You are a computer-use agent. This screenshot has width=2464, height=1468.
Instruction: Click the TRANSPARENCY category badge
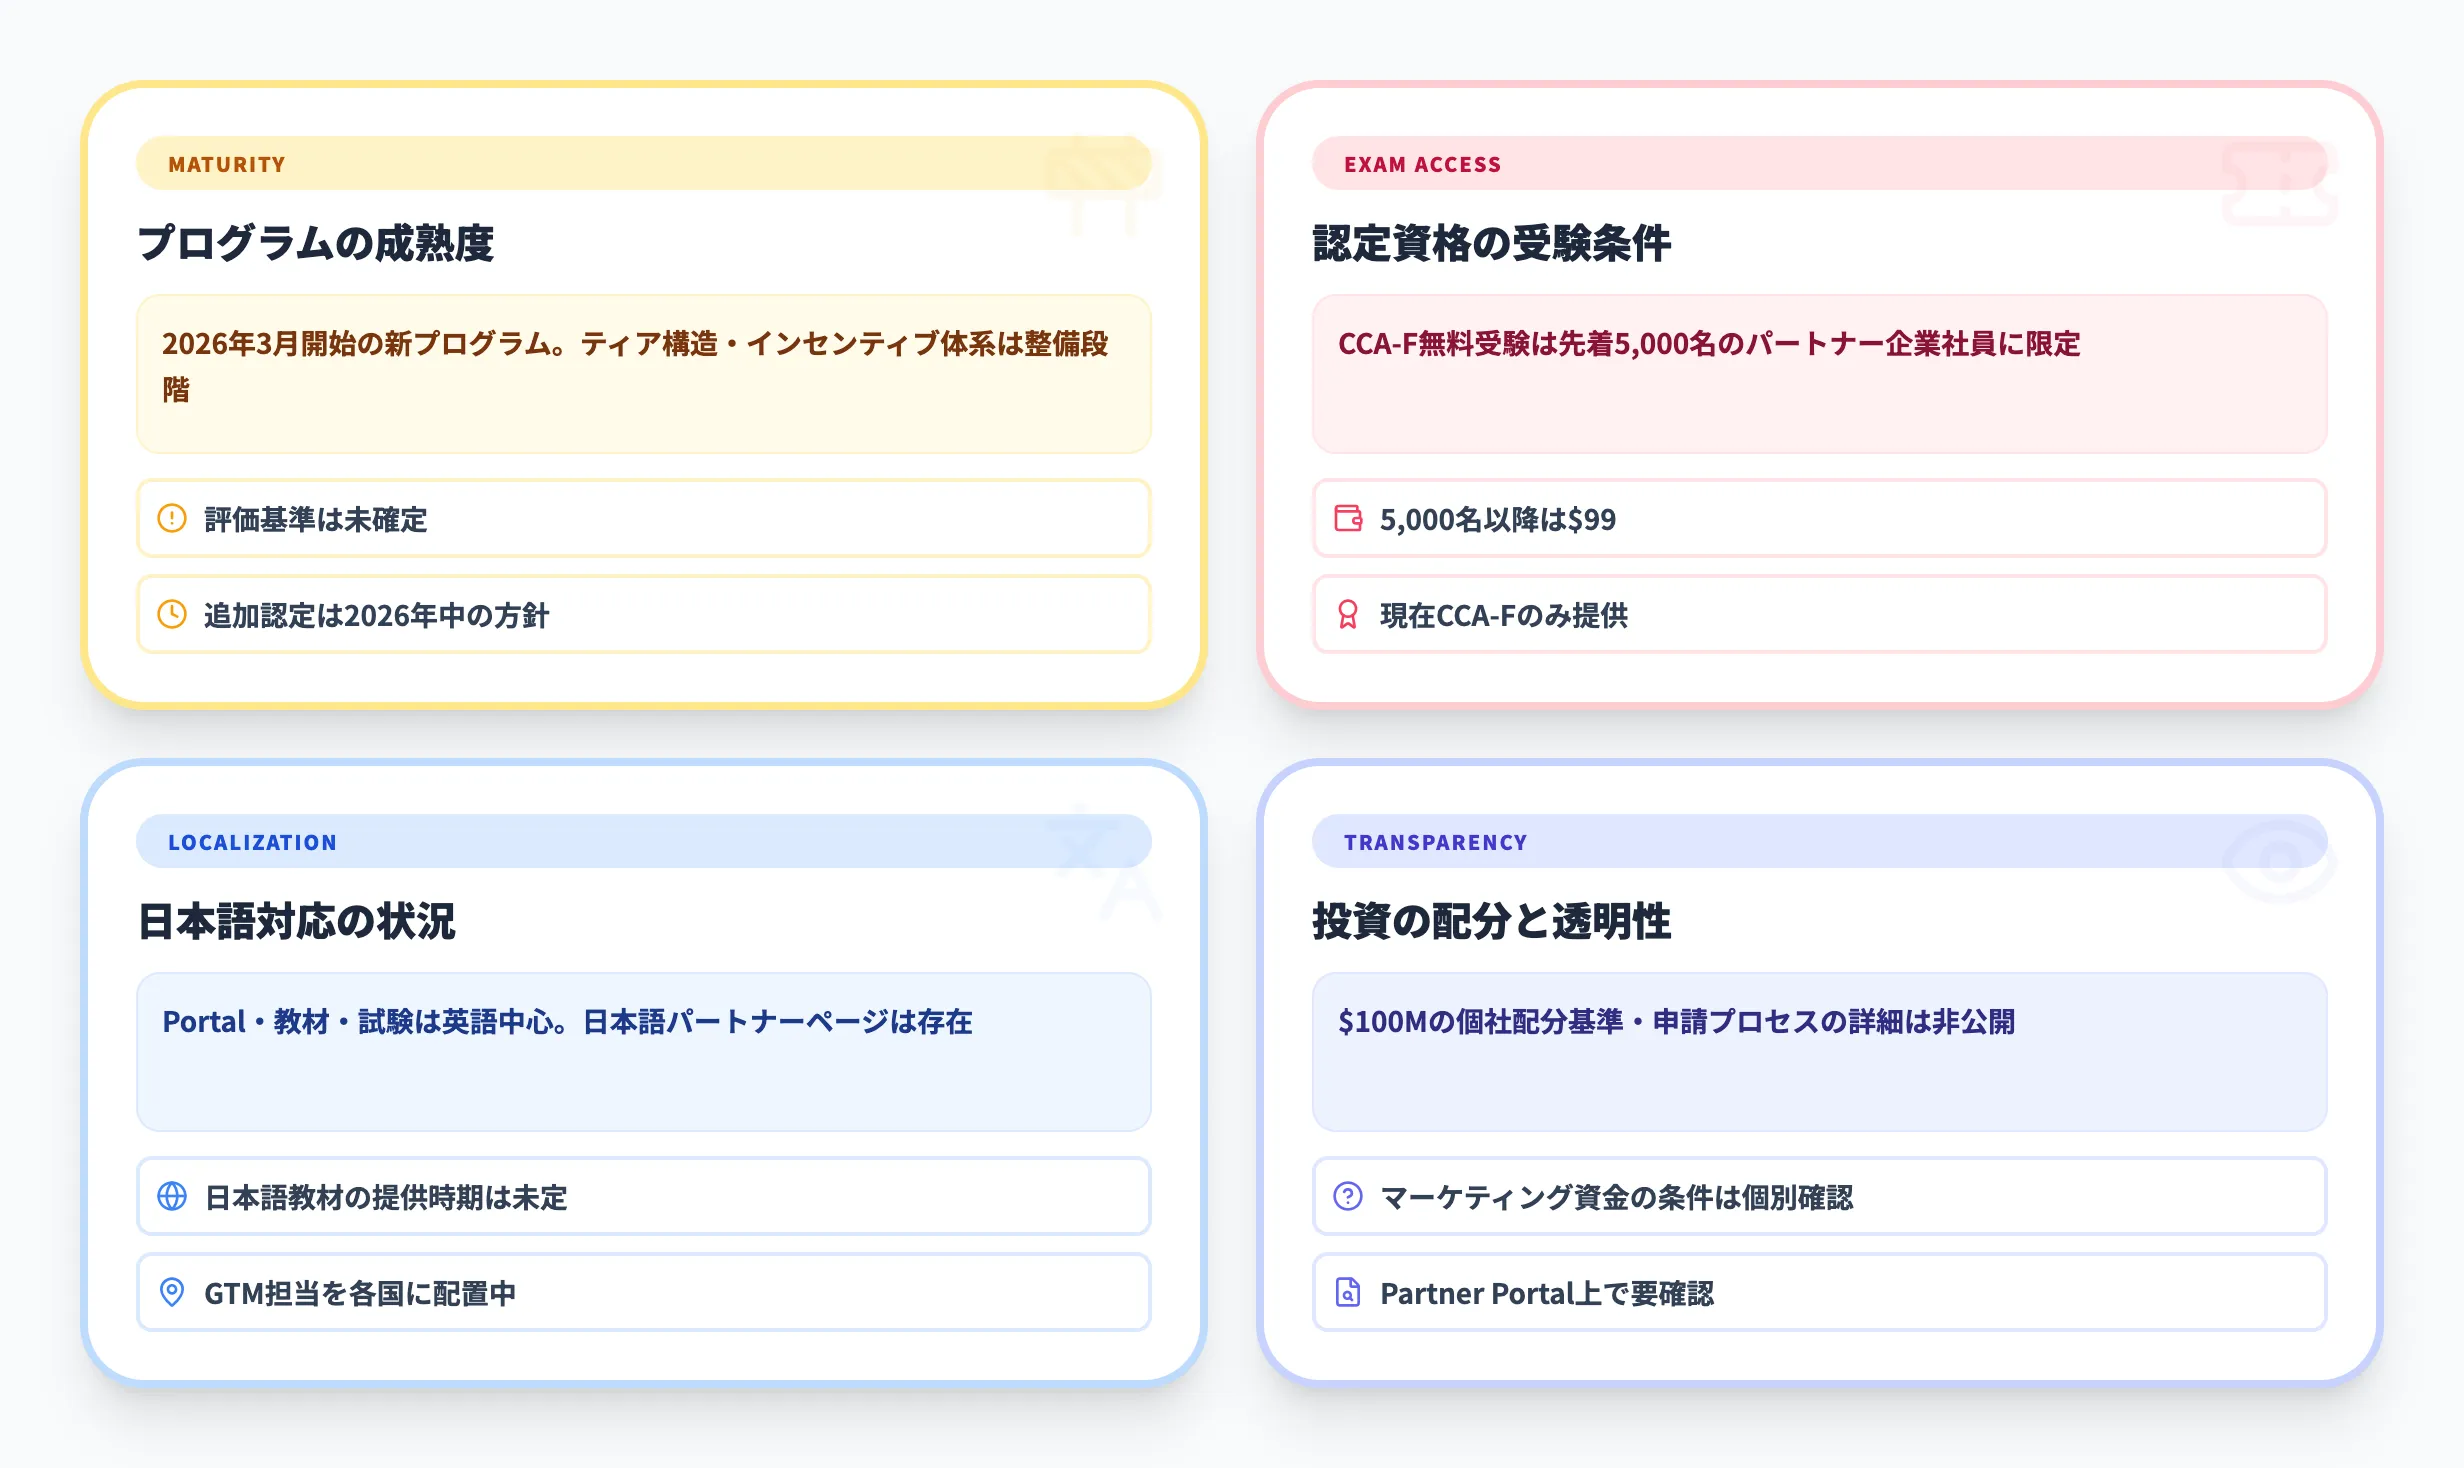1435,842
